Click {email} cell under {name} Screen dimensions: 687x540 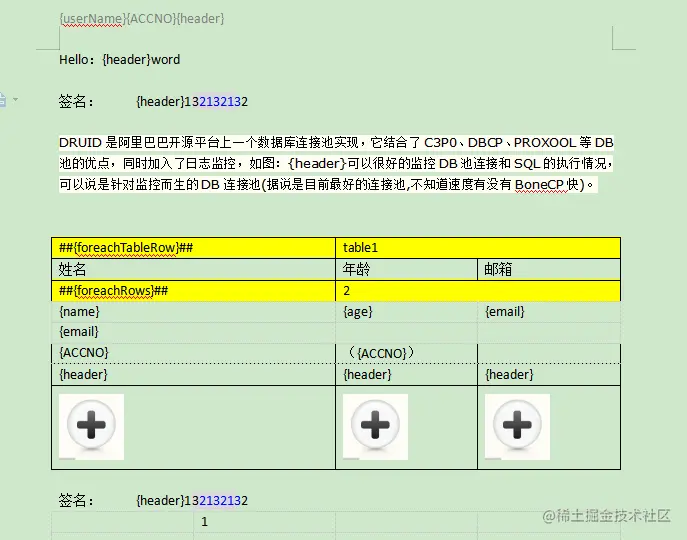pos(193,332)
